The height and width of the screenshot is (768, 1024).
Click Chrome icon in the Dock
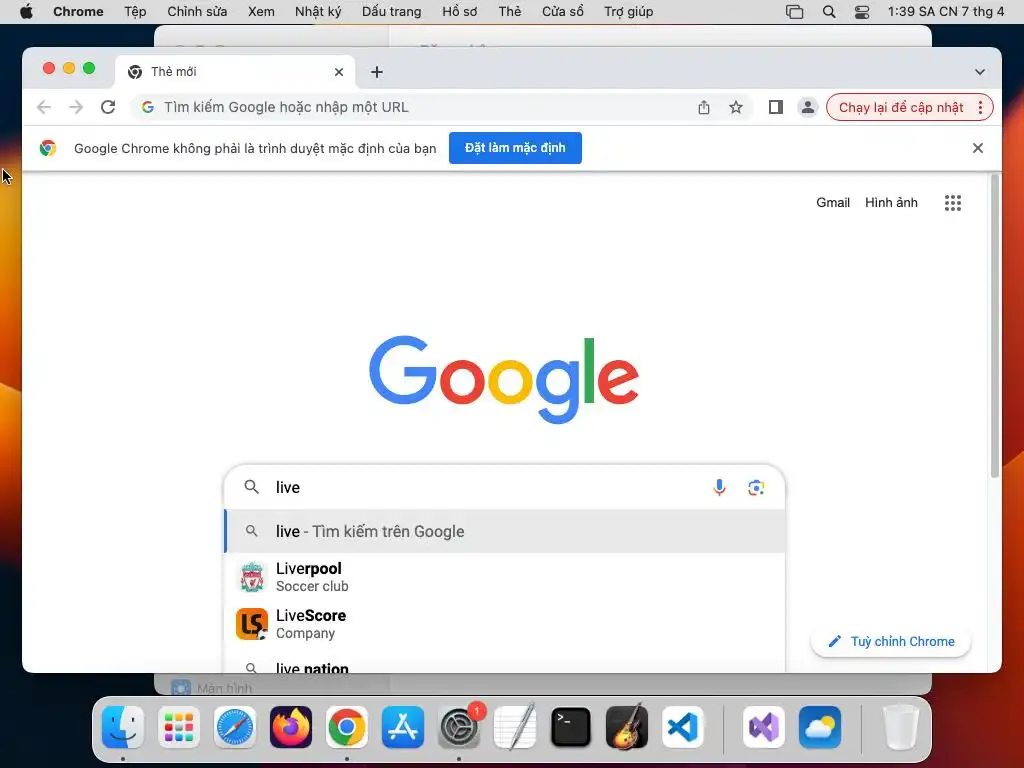click(347, 727)
